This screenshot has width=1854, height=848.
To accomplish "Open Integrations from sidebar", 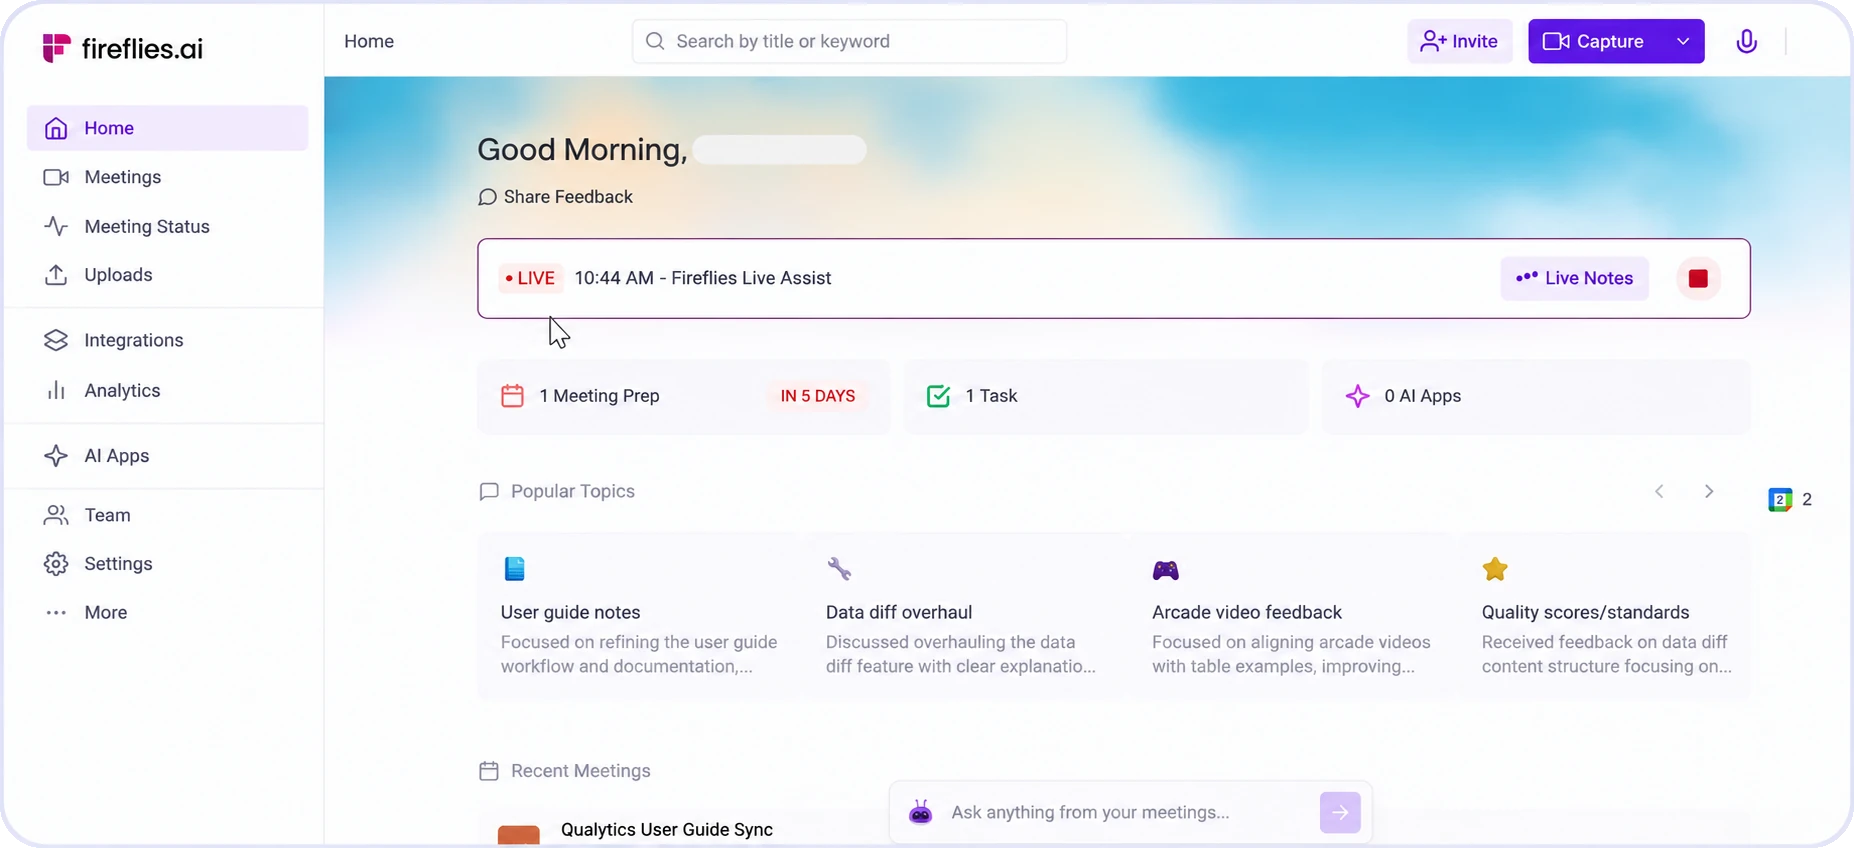I will 167,340.
